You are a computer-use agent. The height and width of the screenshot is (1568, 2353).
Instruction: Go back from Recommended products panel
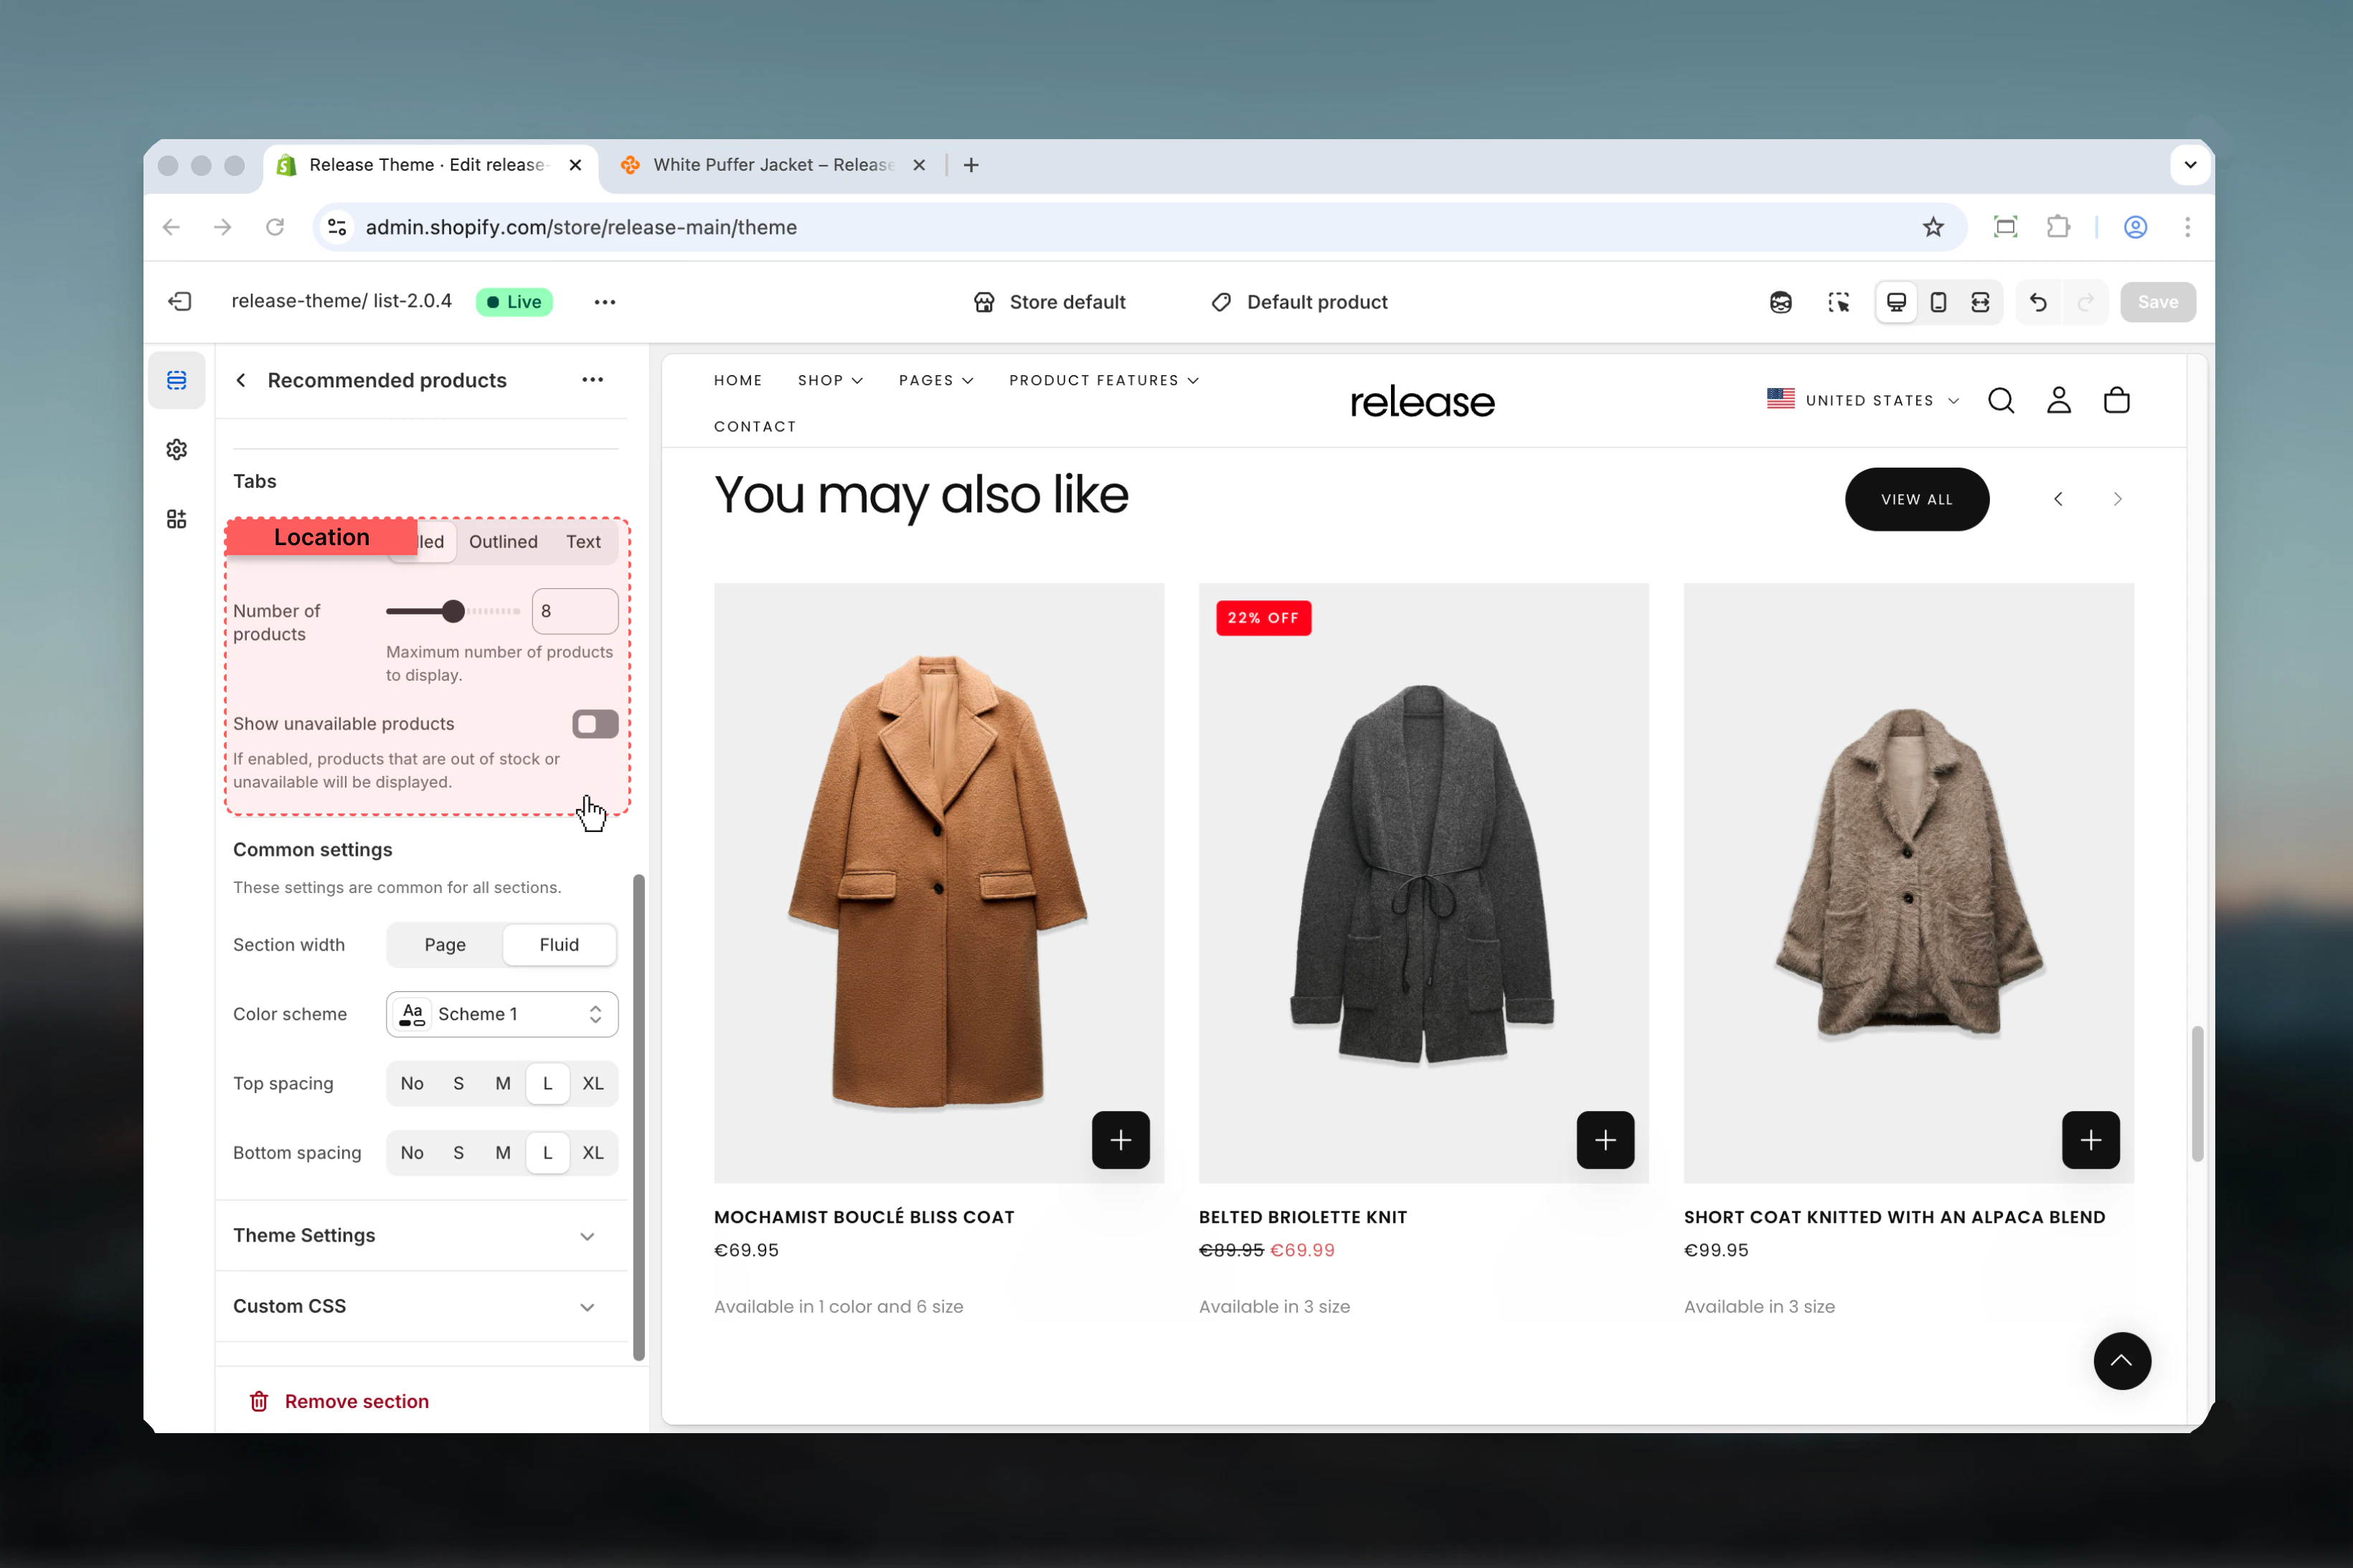tap(241, 380)
